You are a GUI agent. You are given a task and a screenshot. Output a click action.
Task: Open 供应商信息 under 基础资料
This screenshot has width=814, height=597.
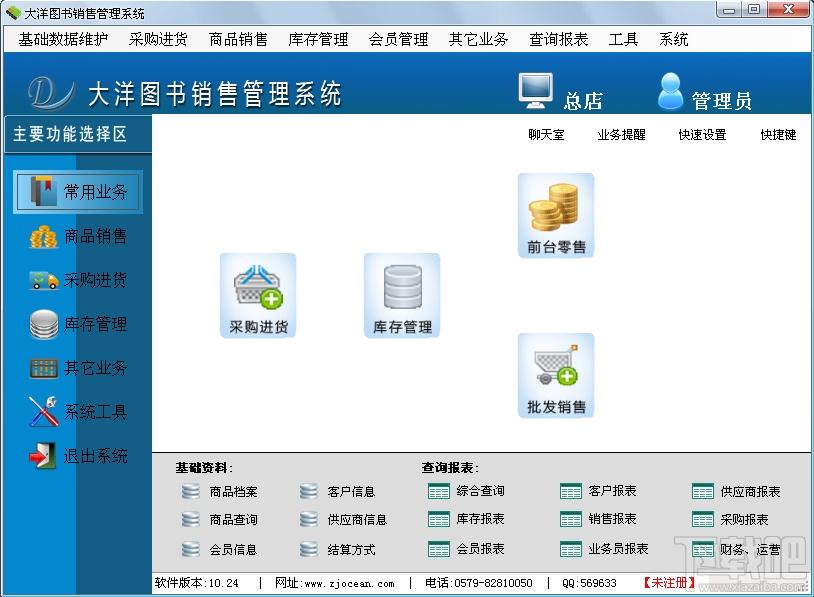pos(344,520)
